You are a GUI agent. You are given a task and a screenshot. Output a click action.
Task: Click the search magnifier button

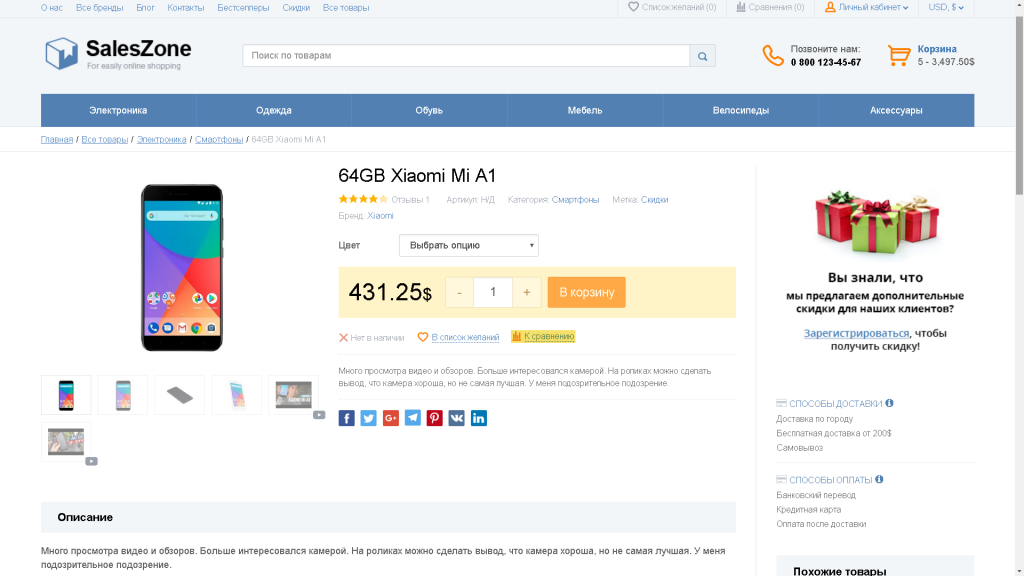(703, 56)
